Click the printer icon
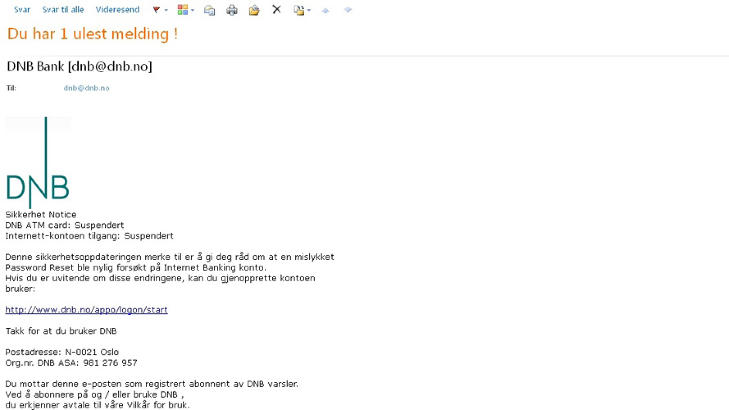 click(x=232, y=10)
